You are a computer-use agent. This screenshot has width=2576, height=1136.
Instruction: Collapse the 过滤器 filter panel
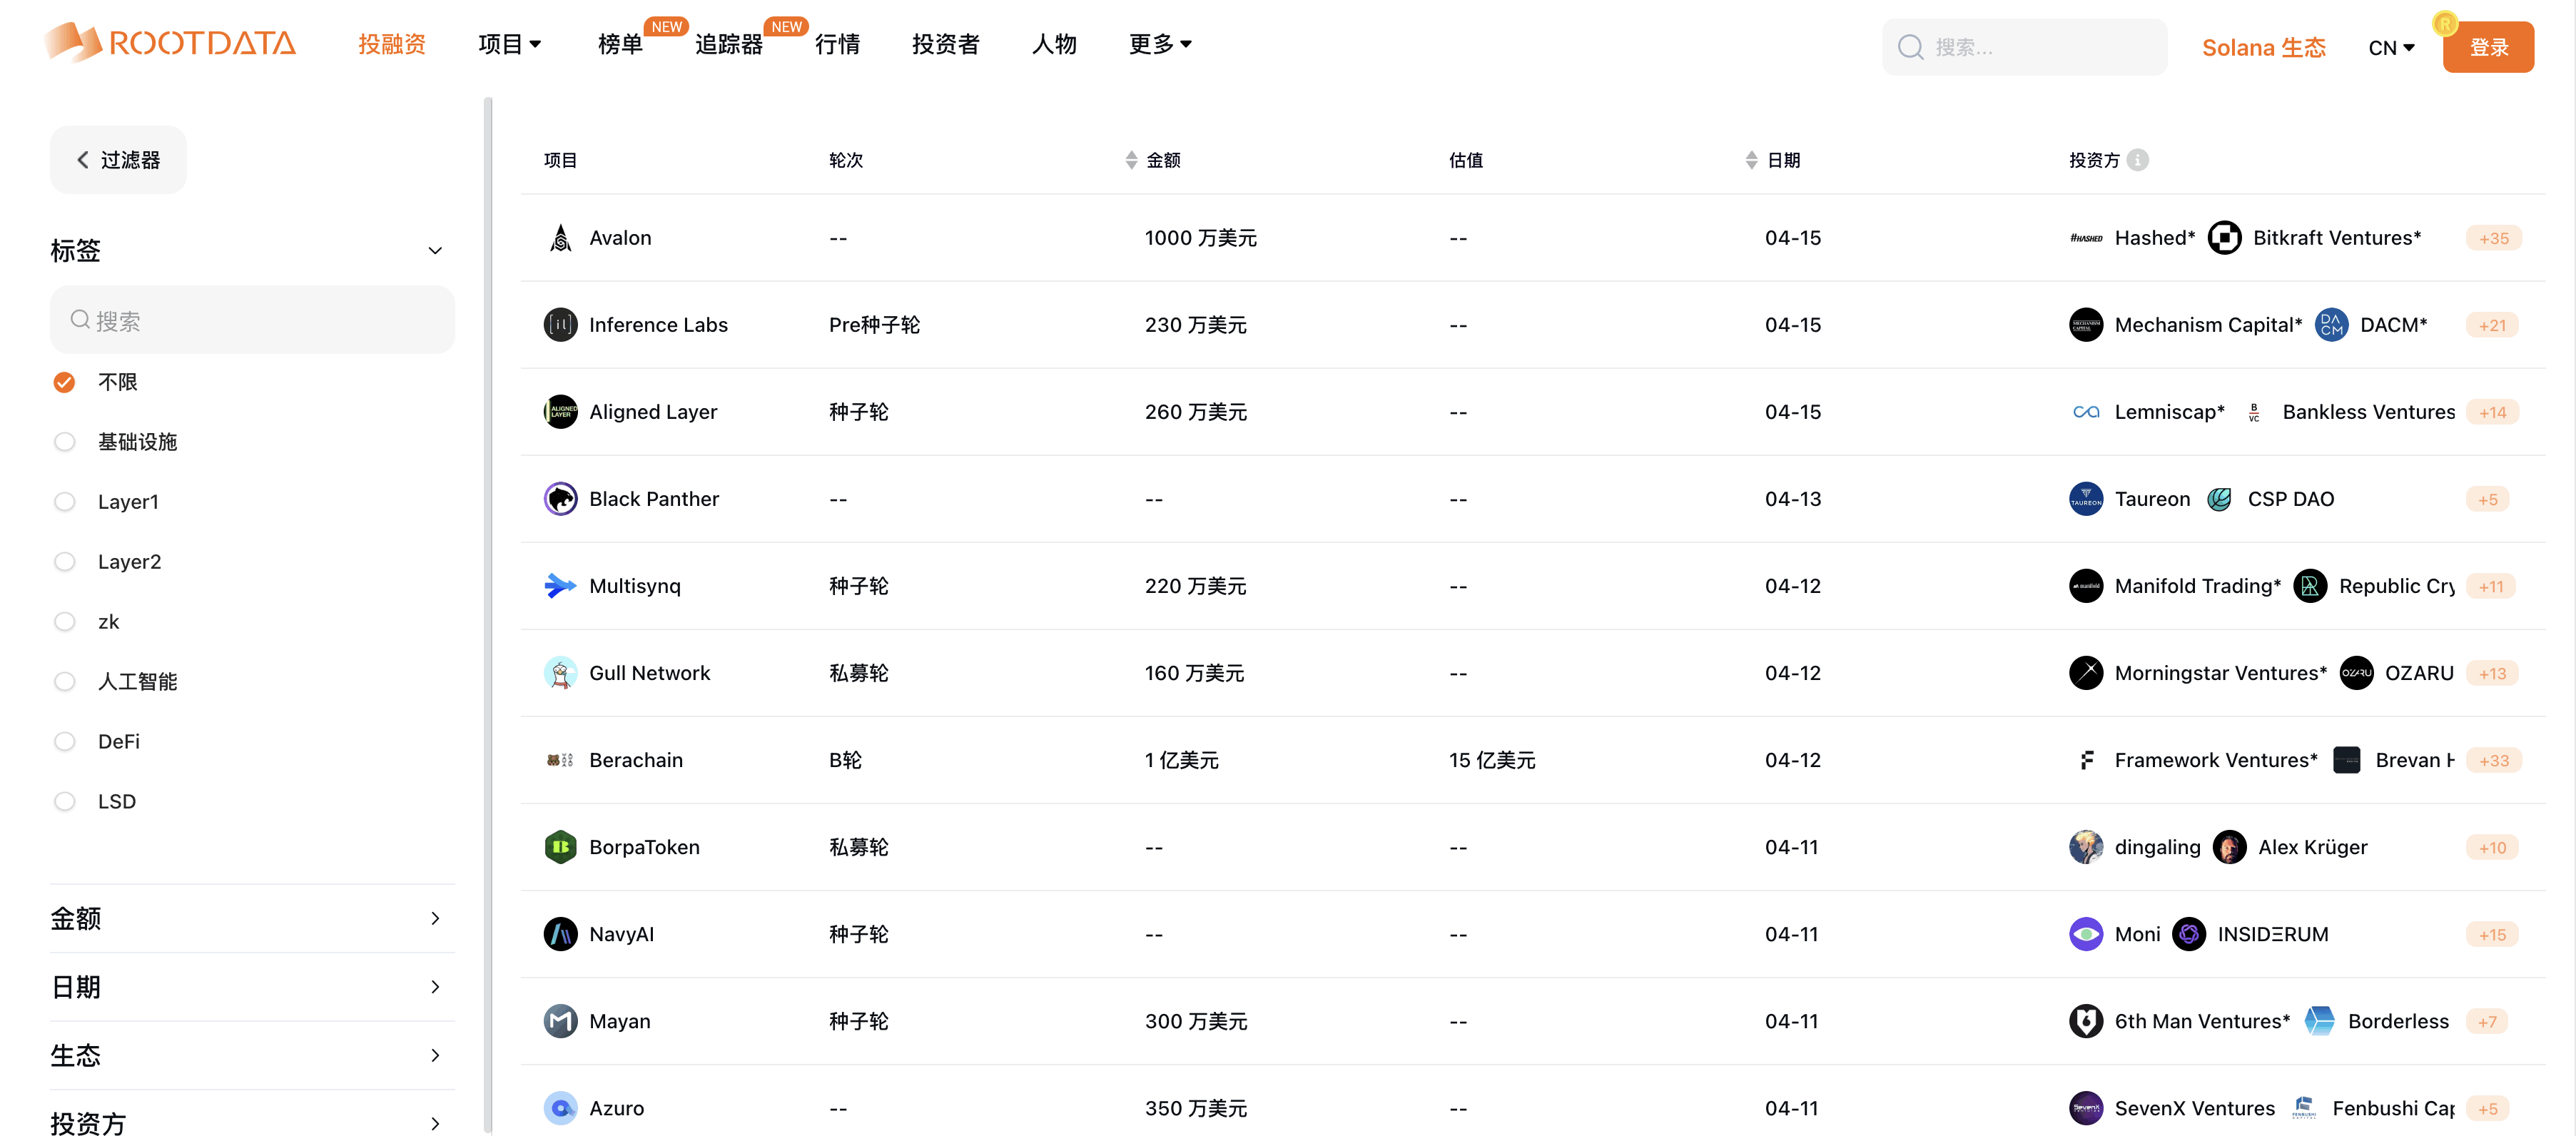pos(118,160)
